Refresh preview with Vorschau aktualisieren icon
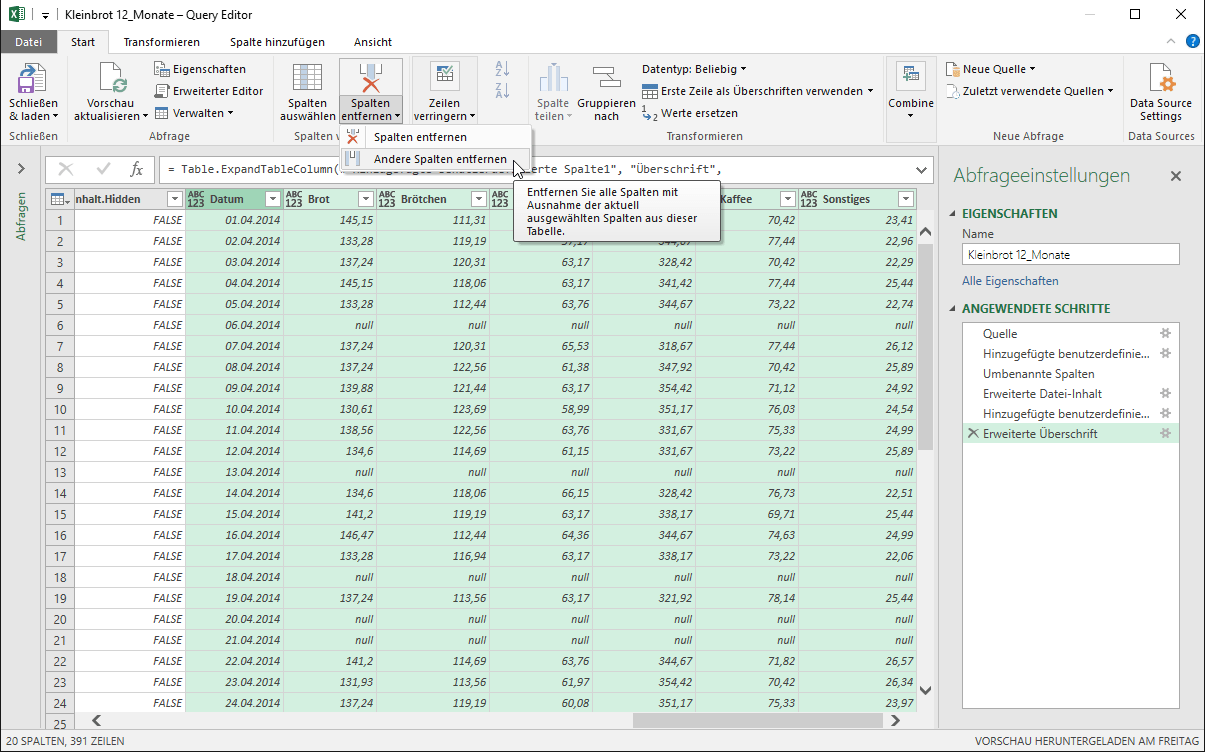Image resolution: width=1205 pixels, height=752 pixels. coord(111,78)
